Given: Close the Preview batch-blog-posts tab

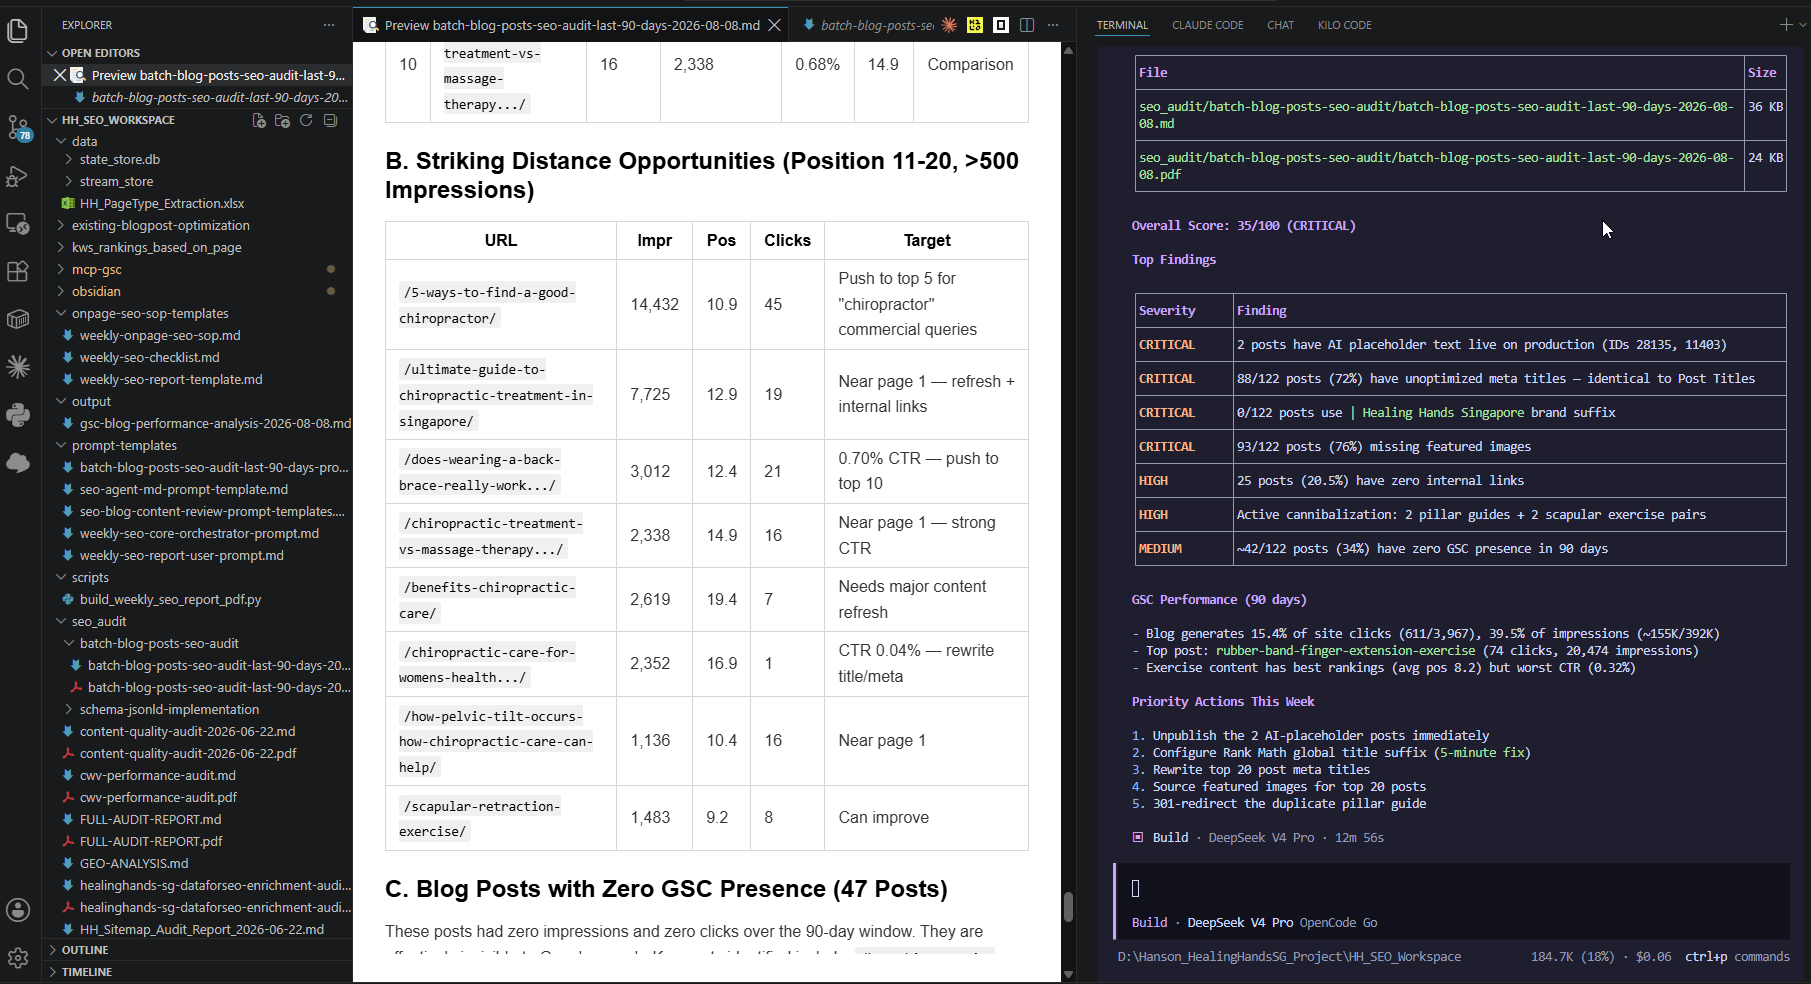Looking at the screenshot, I should coord(774,25).
